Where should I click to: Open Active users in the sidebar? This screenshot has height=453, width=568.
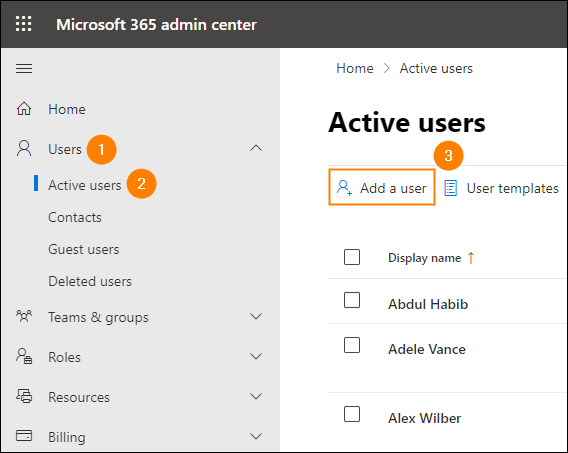pos(85,185)
